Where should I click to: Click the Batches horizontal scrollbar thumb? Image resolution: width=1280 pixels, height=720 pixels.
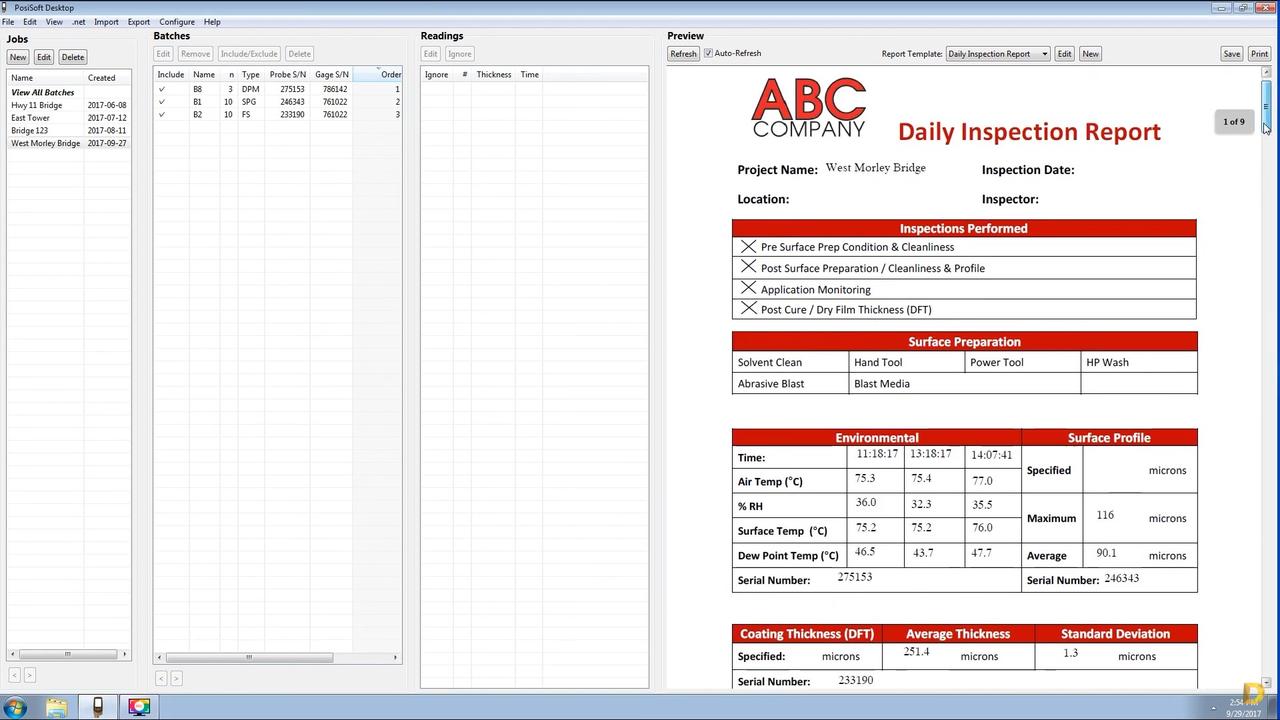249,657
